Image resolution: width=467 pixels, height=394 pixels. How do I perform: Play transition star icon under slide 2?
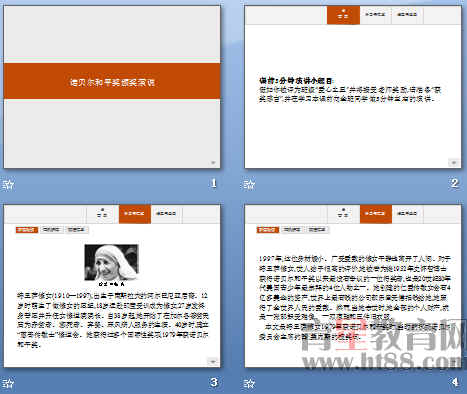(249, 184)
